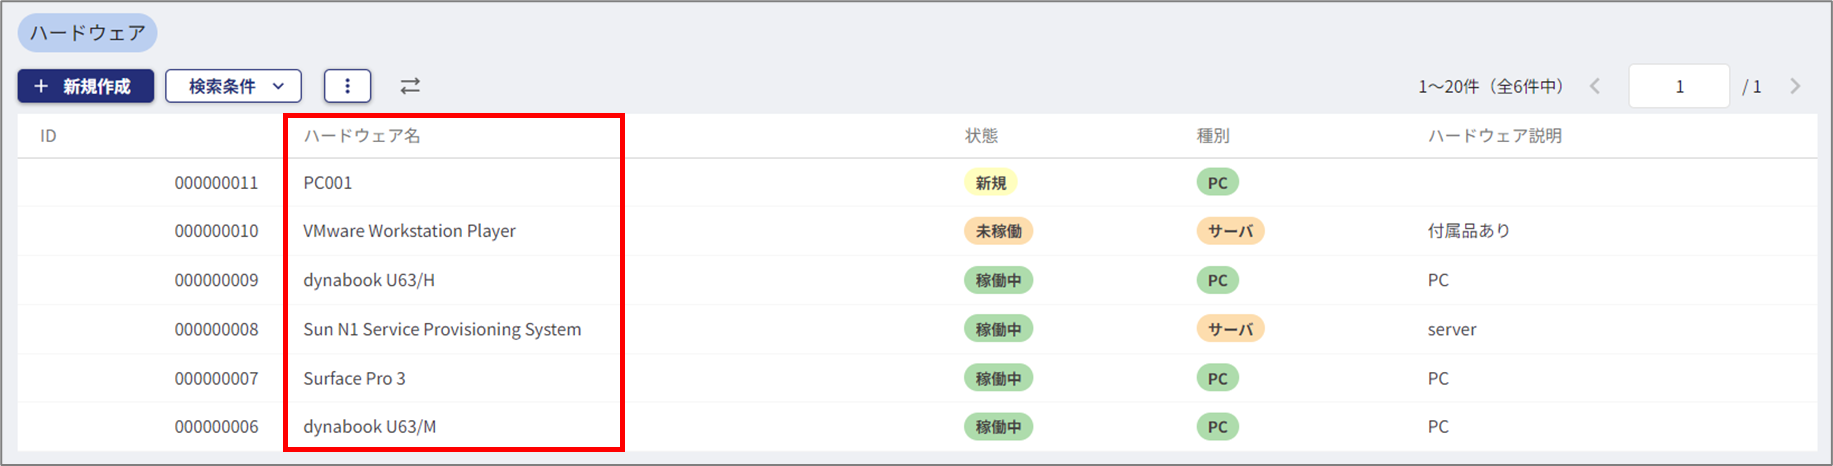
Task: Click the 種別 column header
Action: point(1213,136)
